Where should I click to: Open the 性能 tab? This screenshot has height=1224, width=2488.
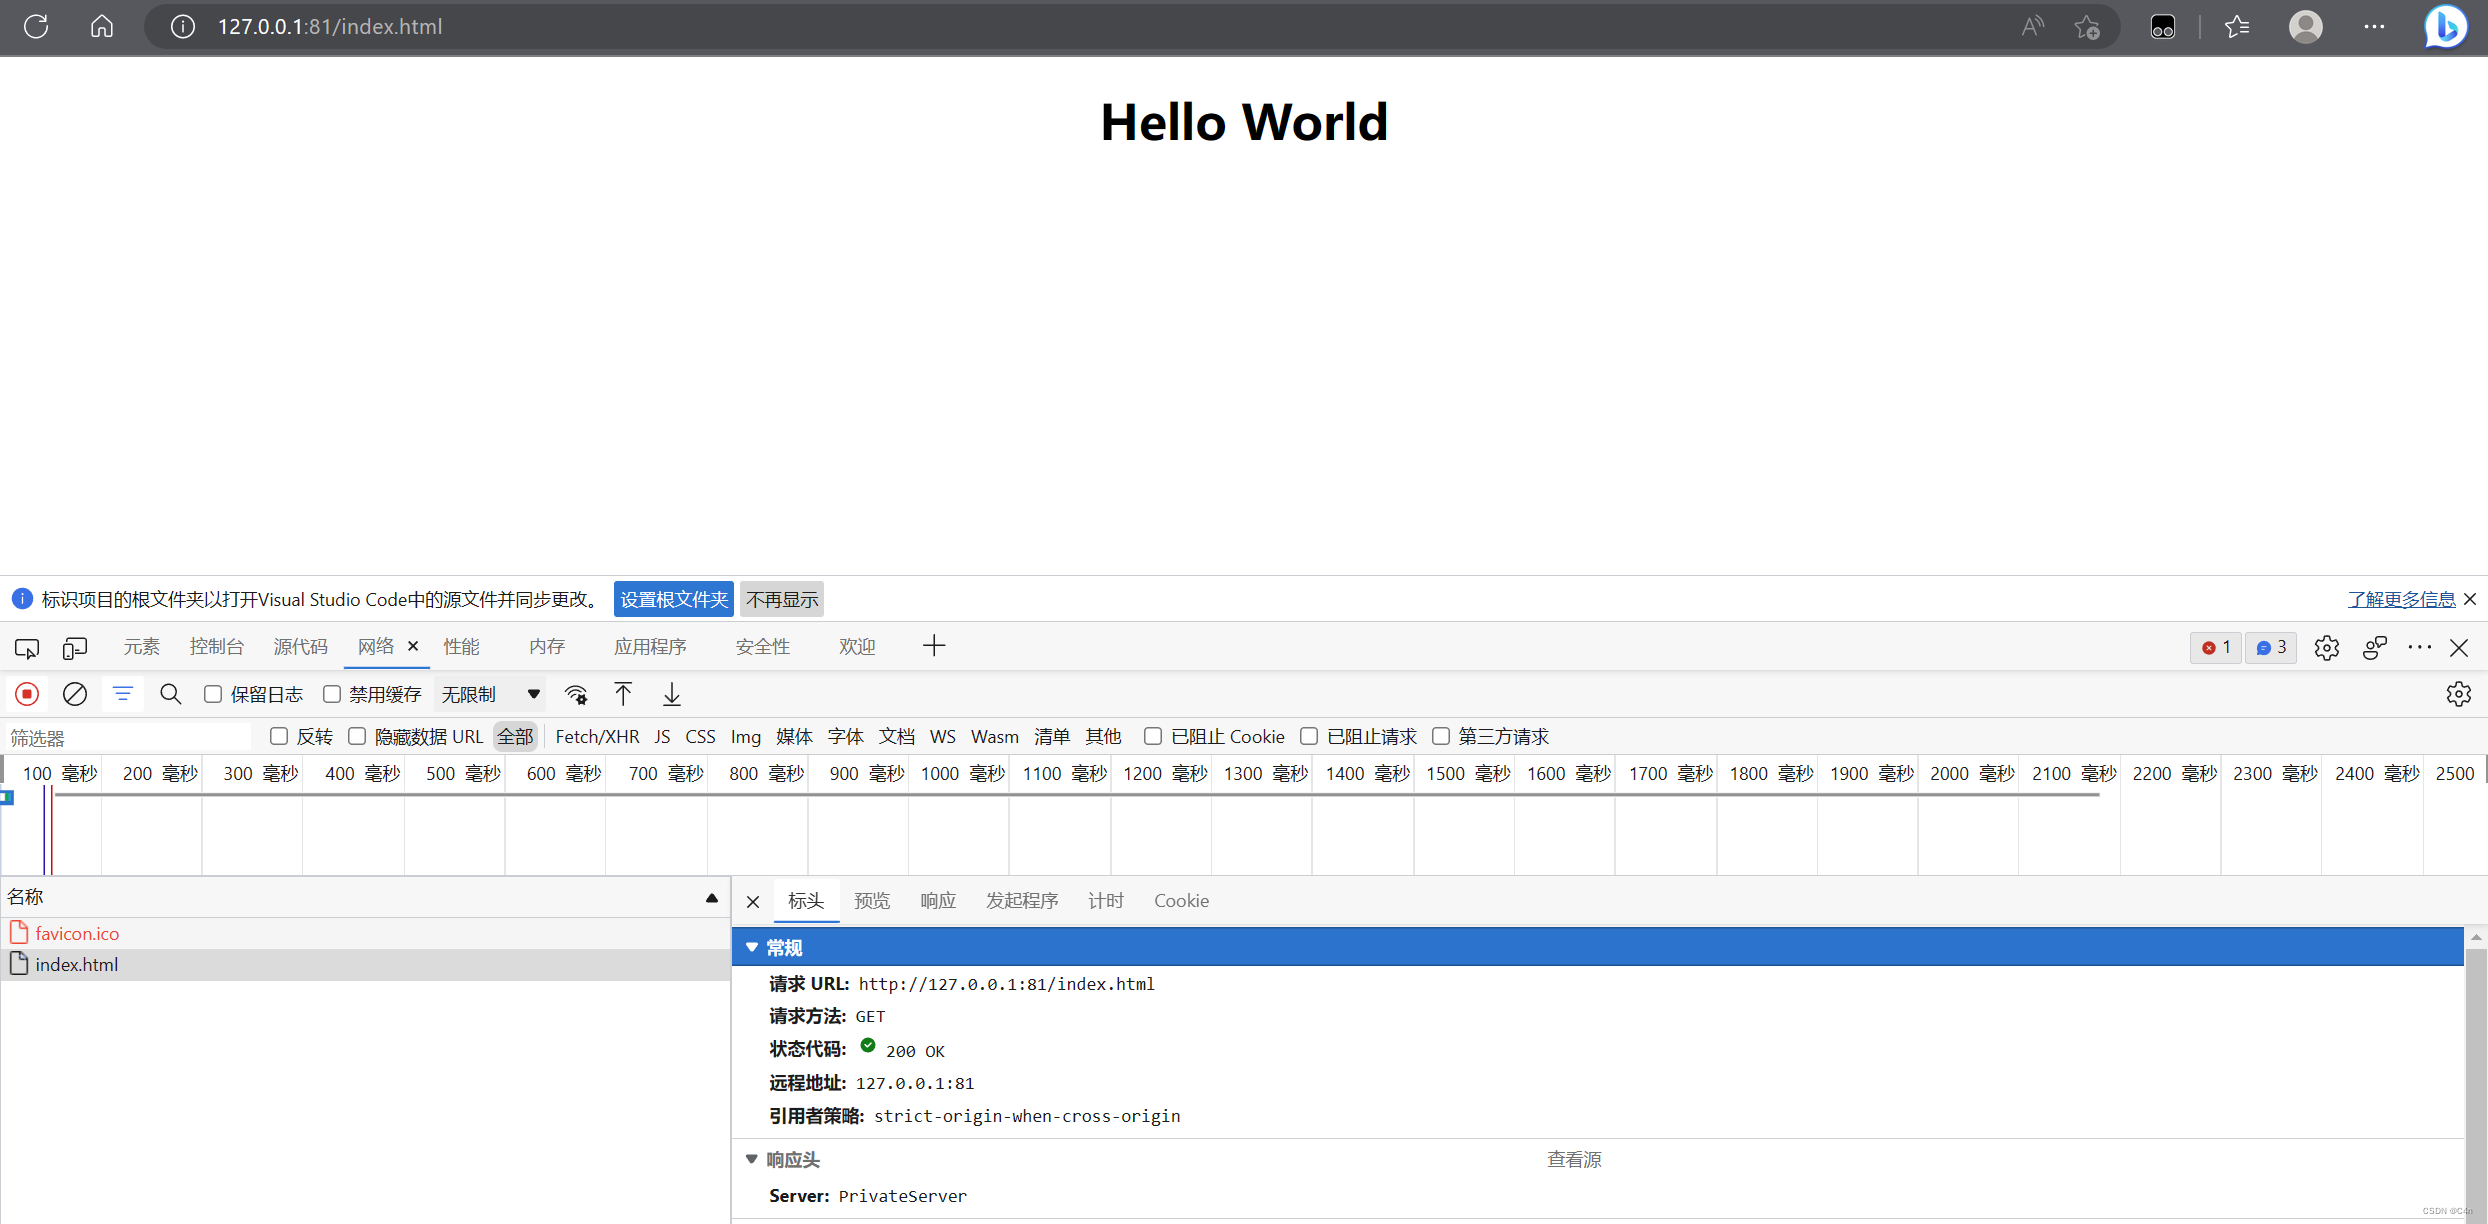point(462,647)
